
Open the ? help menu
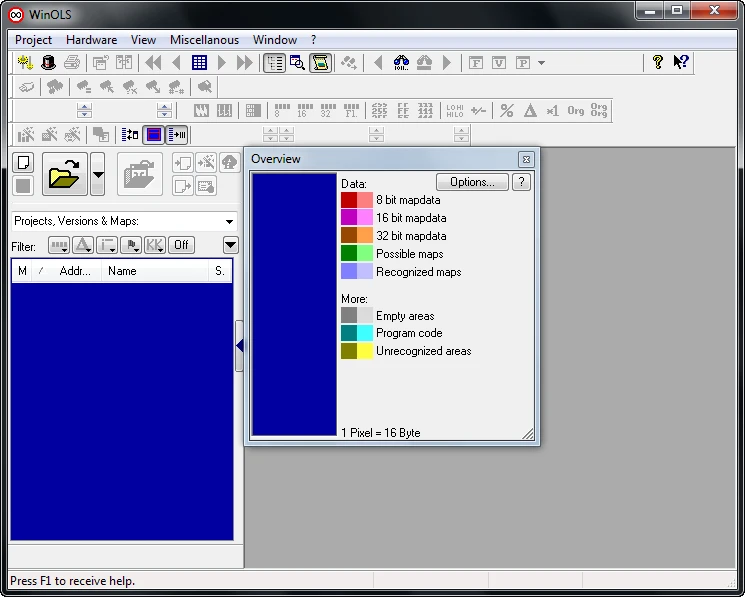(x=314, y=40)
